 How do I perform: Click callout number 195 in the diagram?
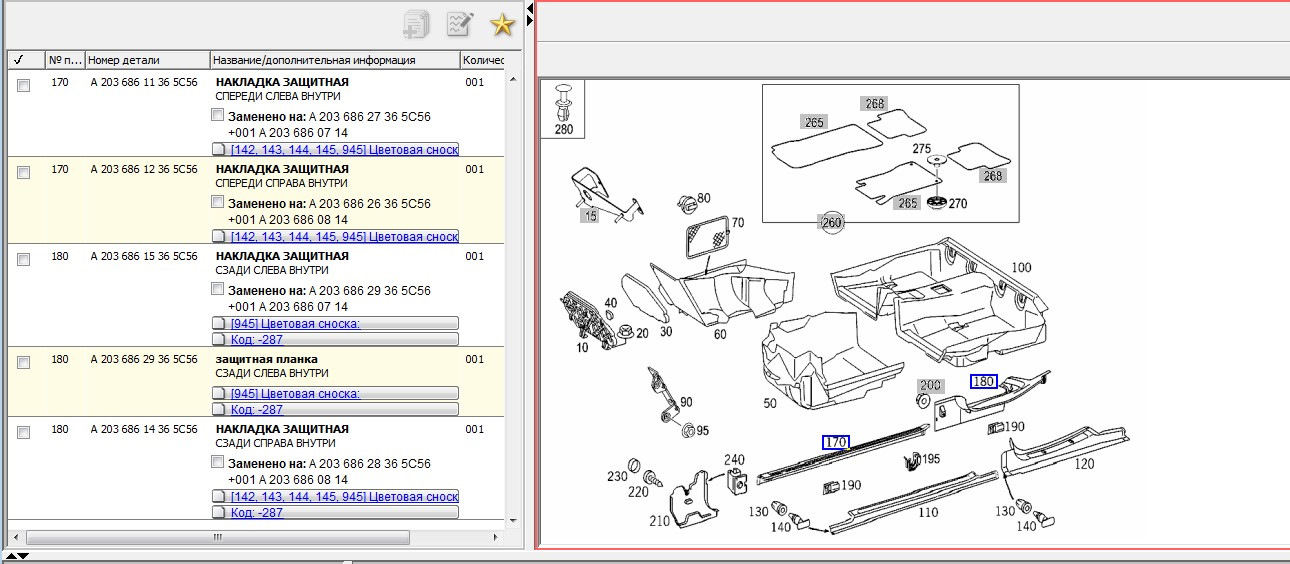tap(931, 459)
